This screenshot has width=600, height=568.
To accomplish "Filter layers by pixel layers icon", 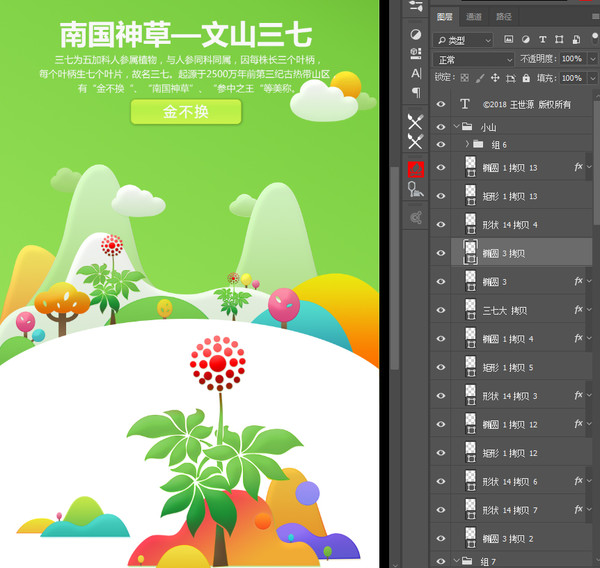I will (508, 39).
